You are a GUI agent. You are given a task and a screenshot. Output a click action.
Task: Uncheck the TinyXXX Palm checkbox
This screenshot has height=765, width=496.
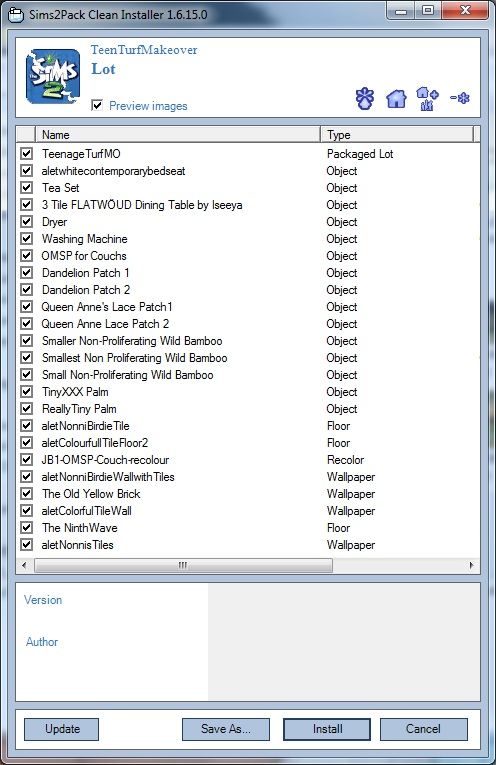coord(26,392)
